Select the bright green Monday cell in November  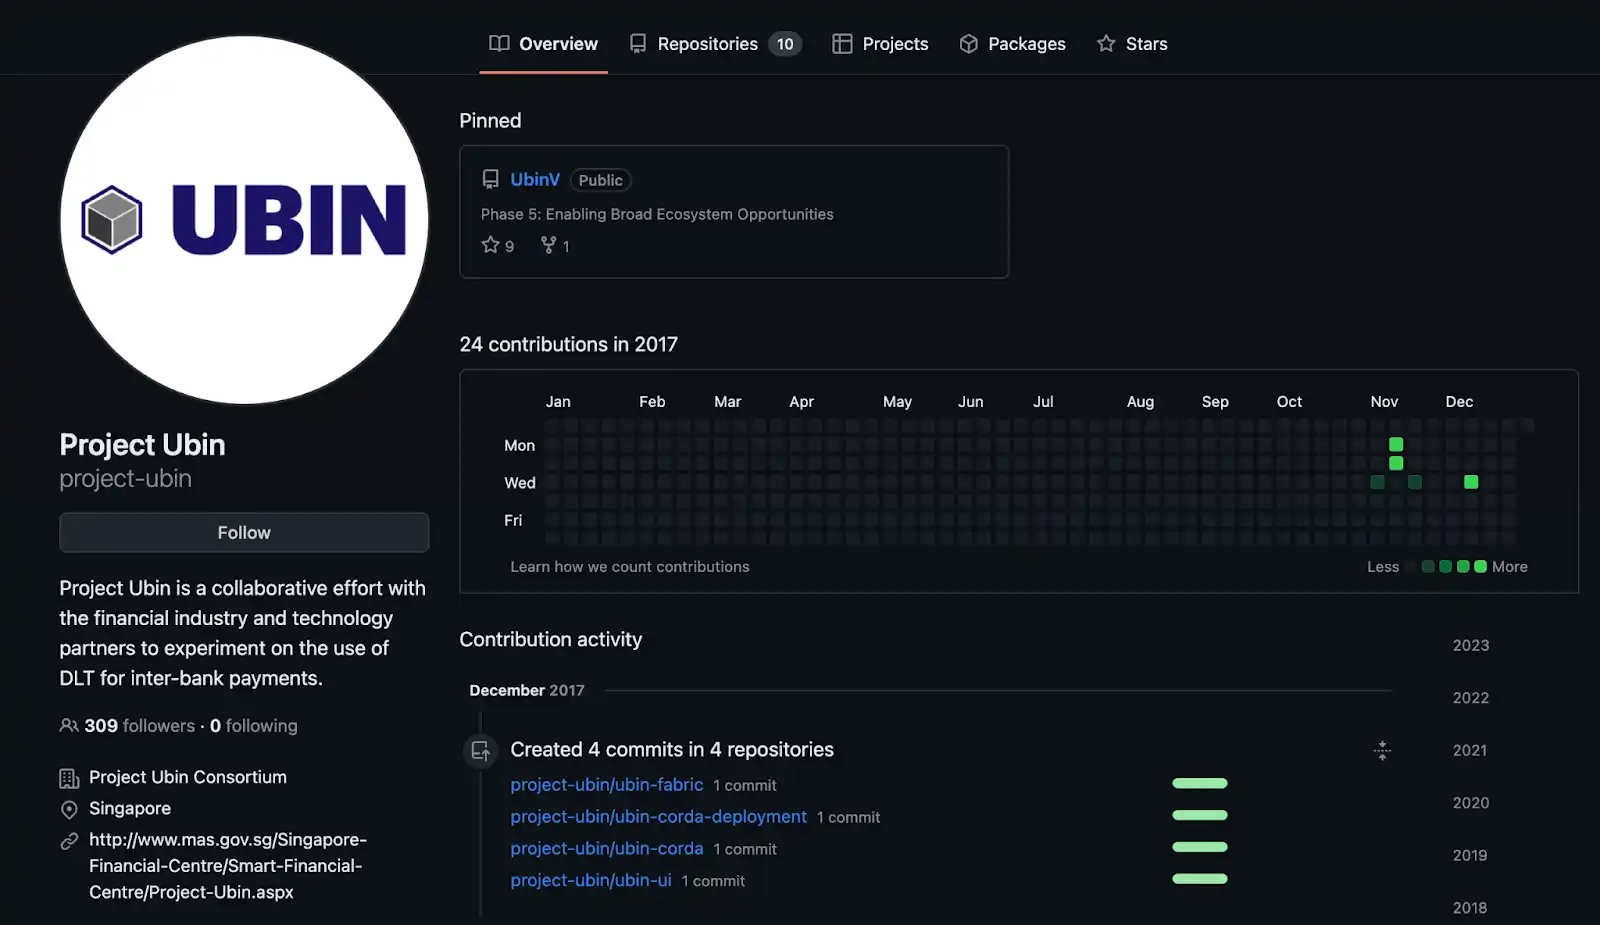click(1396, 444)
